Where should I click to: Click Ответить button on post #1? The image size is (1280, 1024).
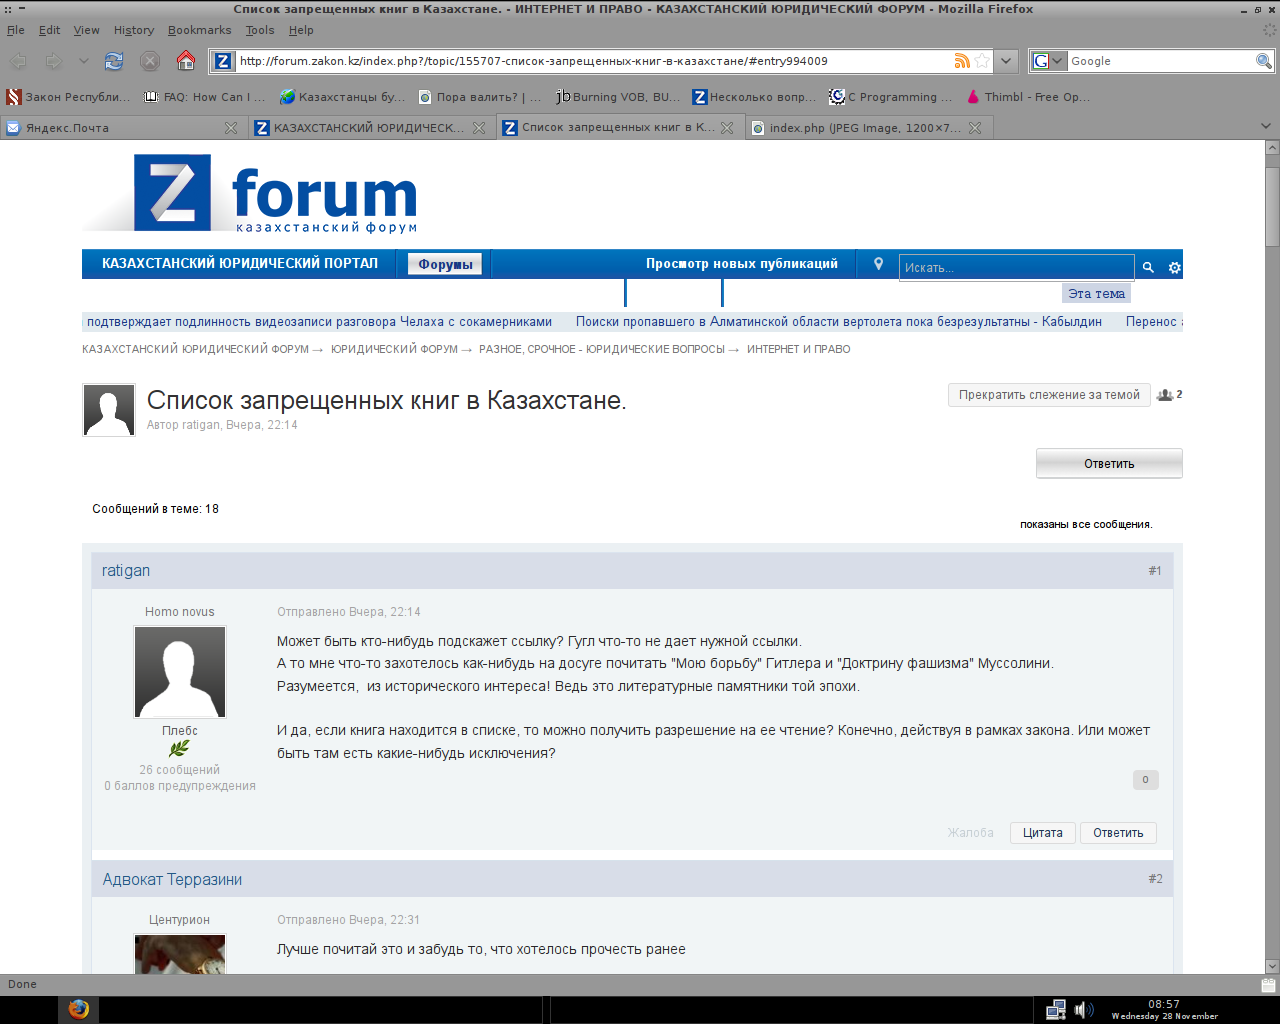1118,833
